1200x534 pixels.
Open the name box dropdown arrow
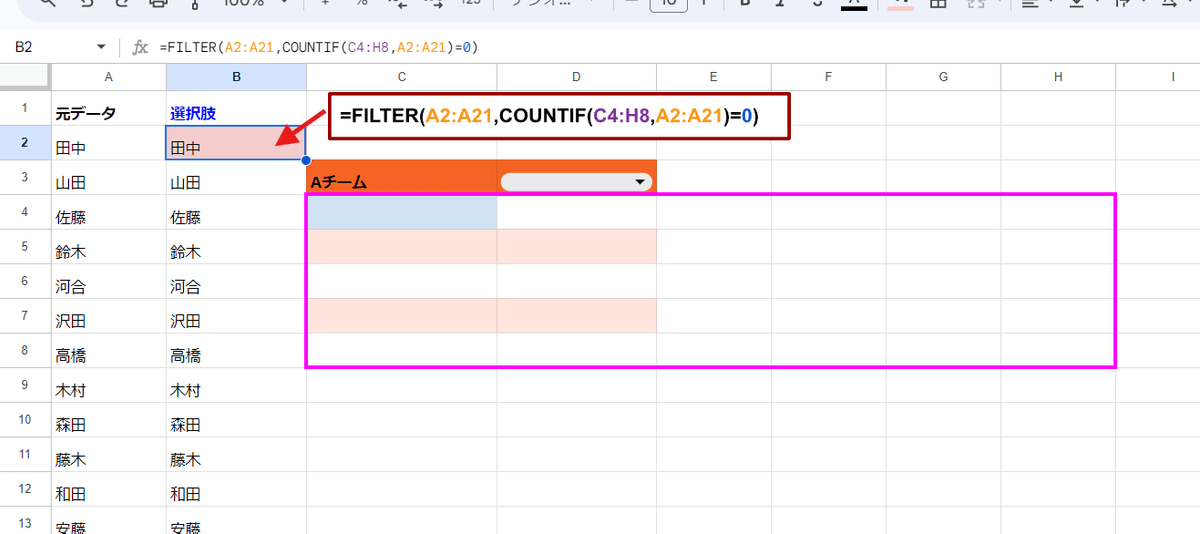pos(101,47)
